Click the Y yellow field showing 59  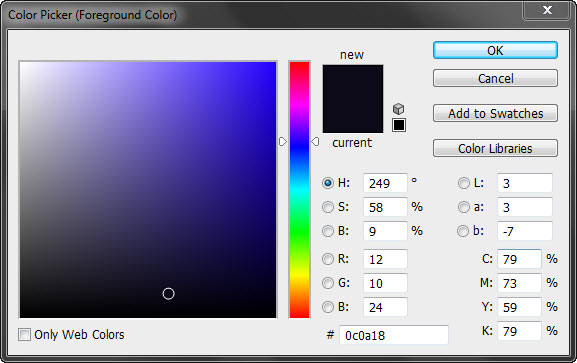pyautogui.click(x=519, y=307)
